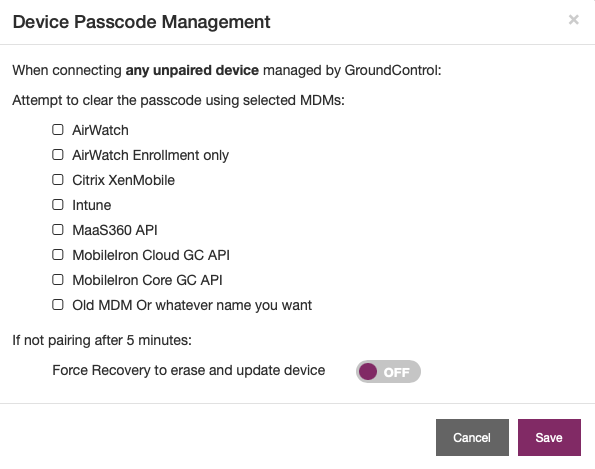Check the AirWatch checkbox

pyautogui.click(x=58, y=130)
